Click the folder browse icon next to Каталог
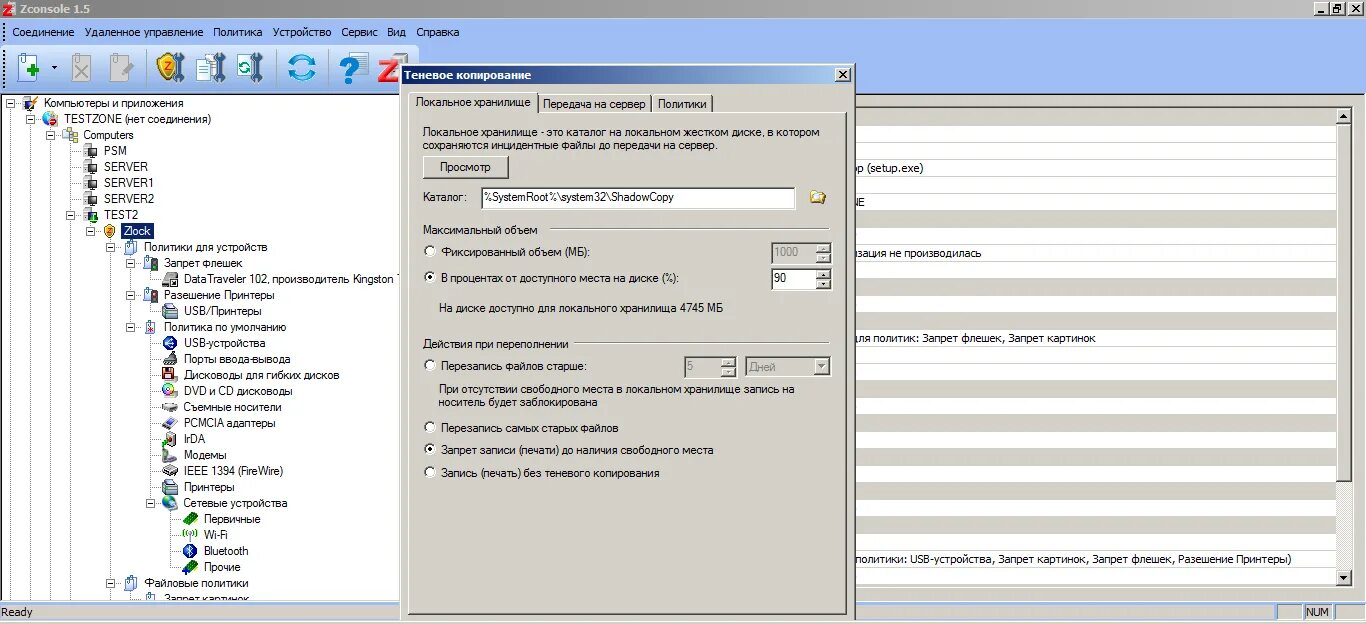1366x624 pixels. point(817,197)
